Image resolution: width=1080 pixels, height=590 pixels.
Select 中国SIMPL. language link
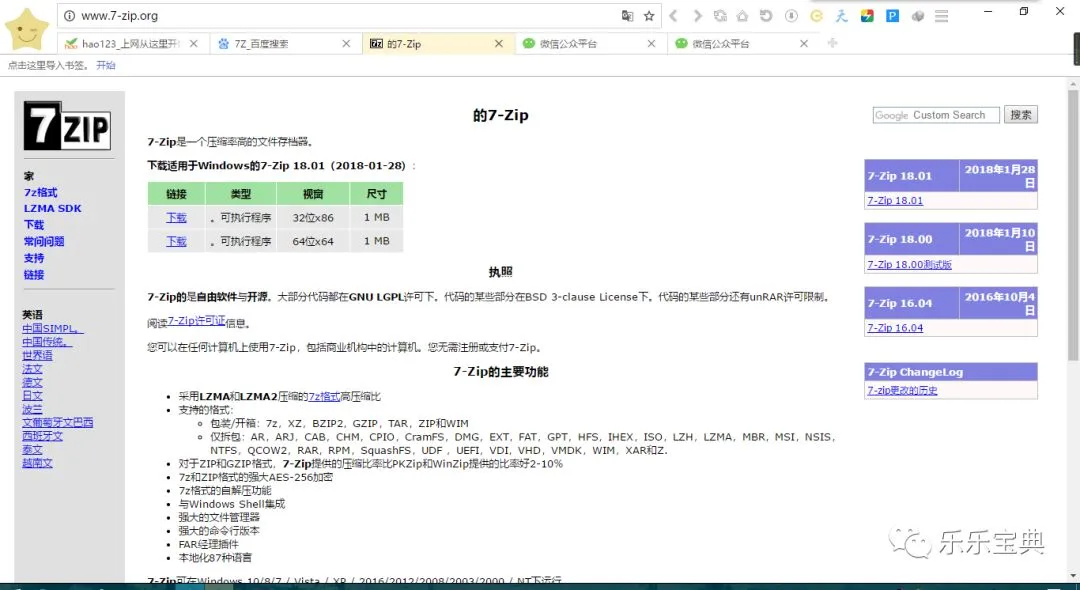point(53,328)
